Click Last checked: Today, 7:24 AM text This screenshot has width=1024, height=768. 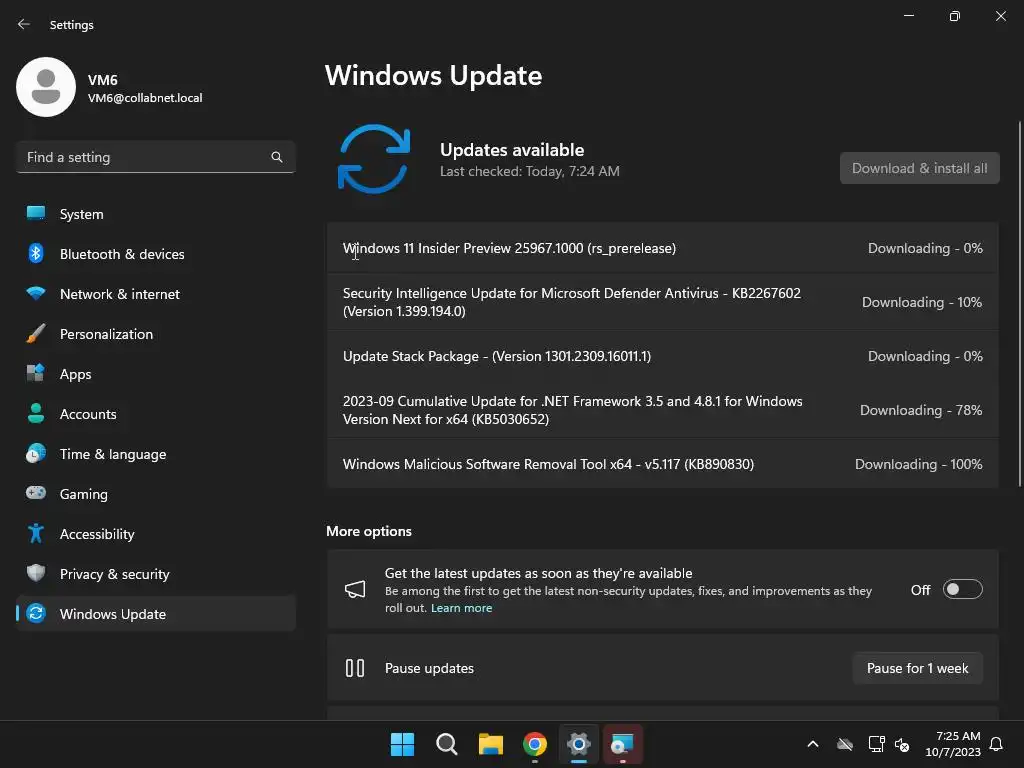click(530, 171)
